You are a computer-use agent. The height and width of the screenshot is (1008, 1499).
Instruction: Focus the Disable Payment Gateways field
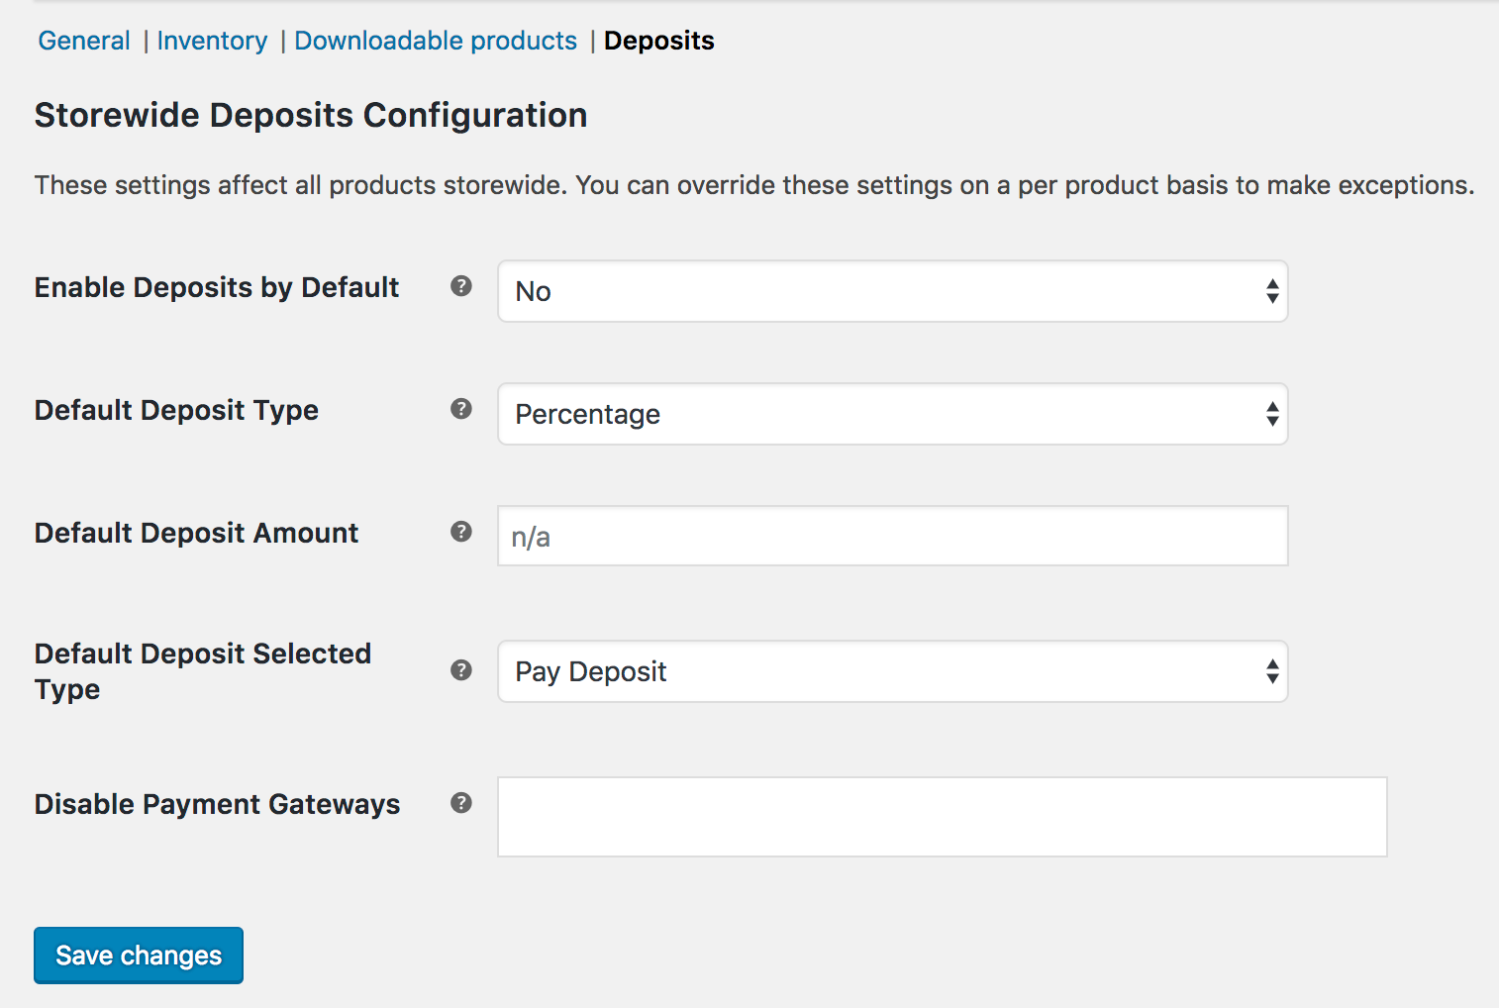pos(940,817)
